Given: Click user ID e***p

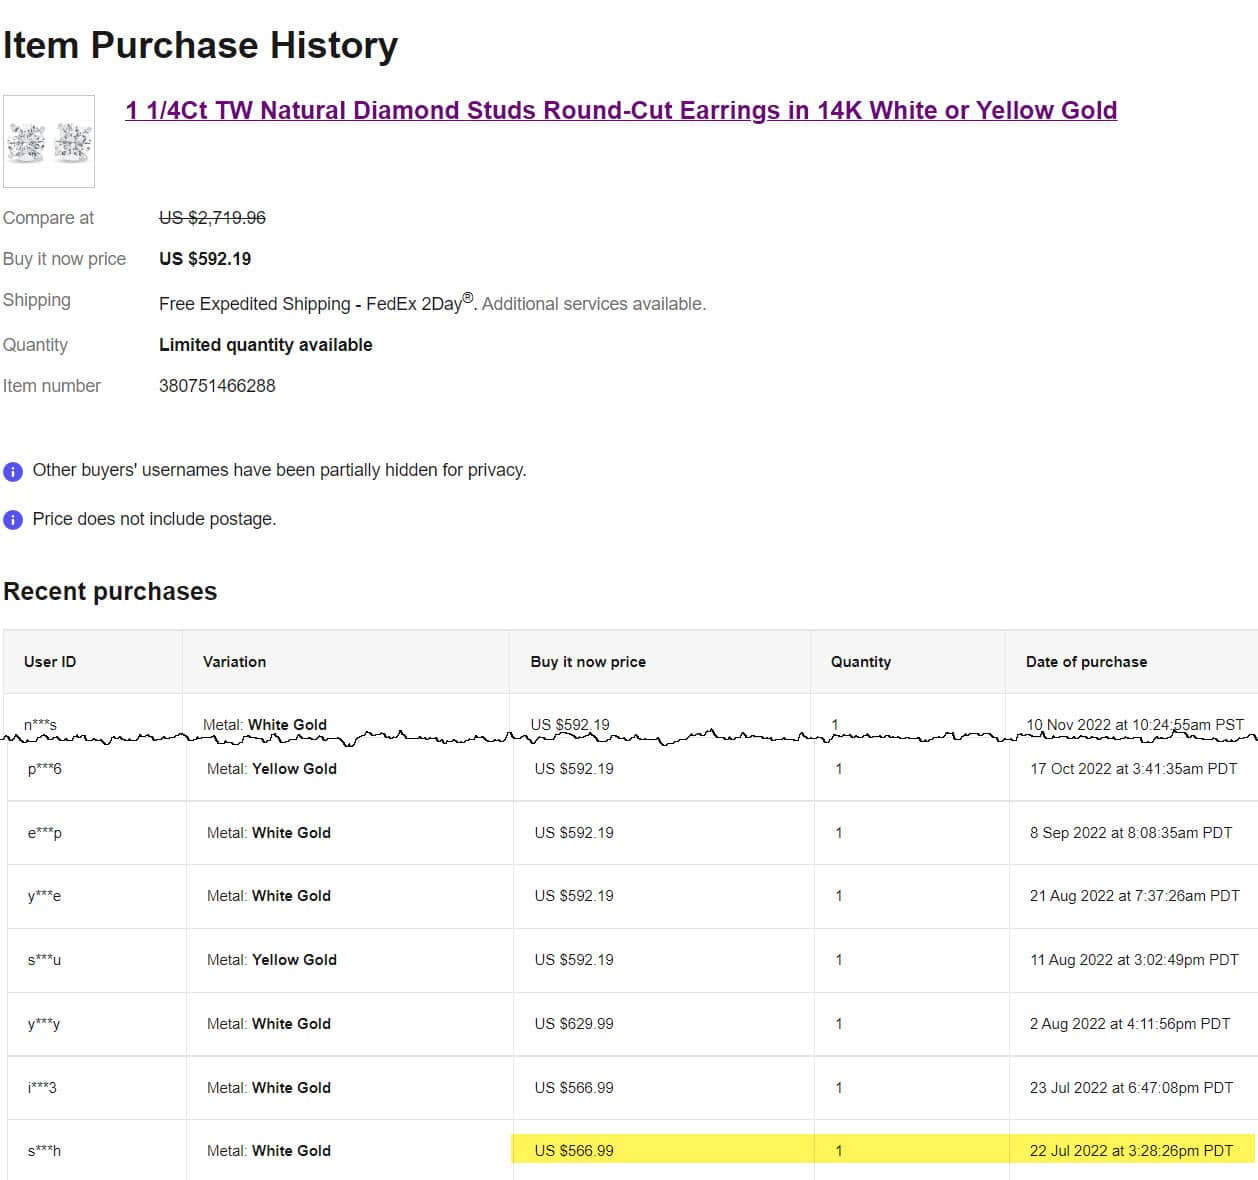Looking at the screenshot, I should click(x=45, y=833).
